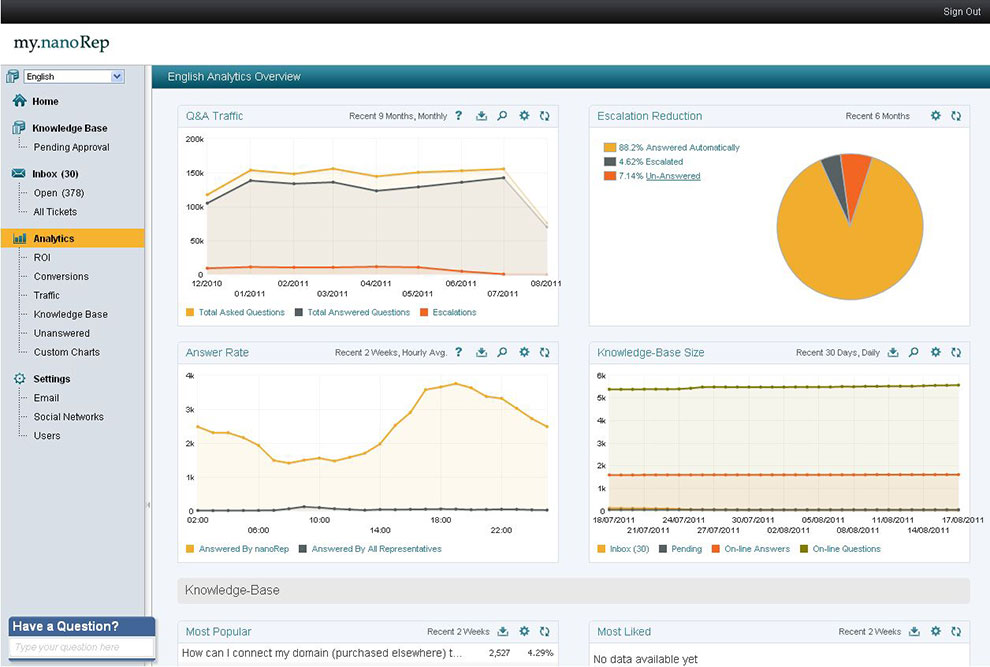Open Conversions analytics page

[x=61, y=276]
